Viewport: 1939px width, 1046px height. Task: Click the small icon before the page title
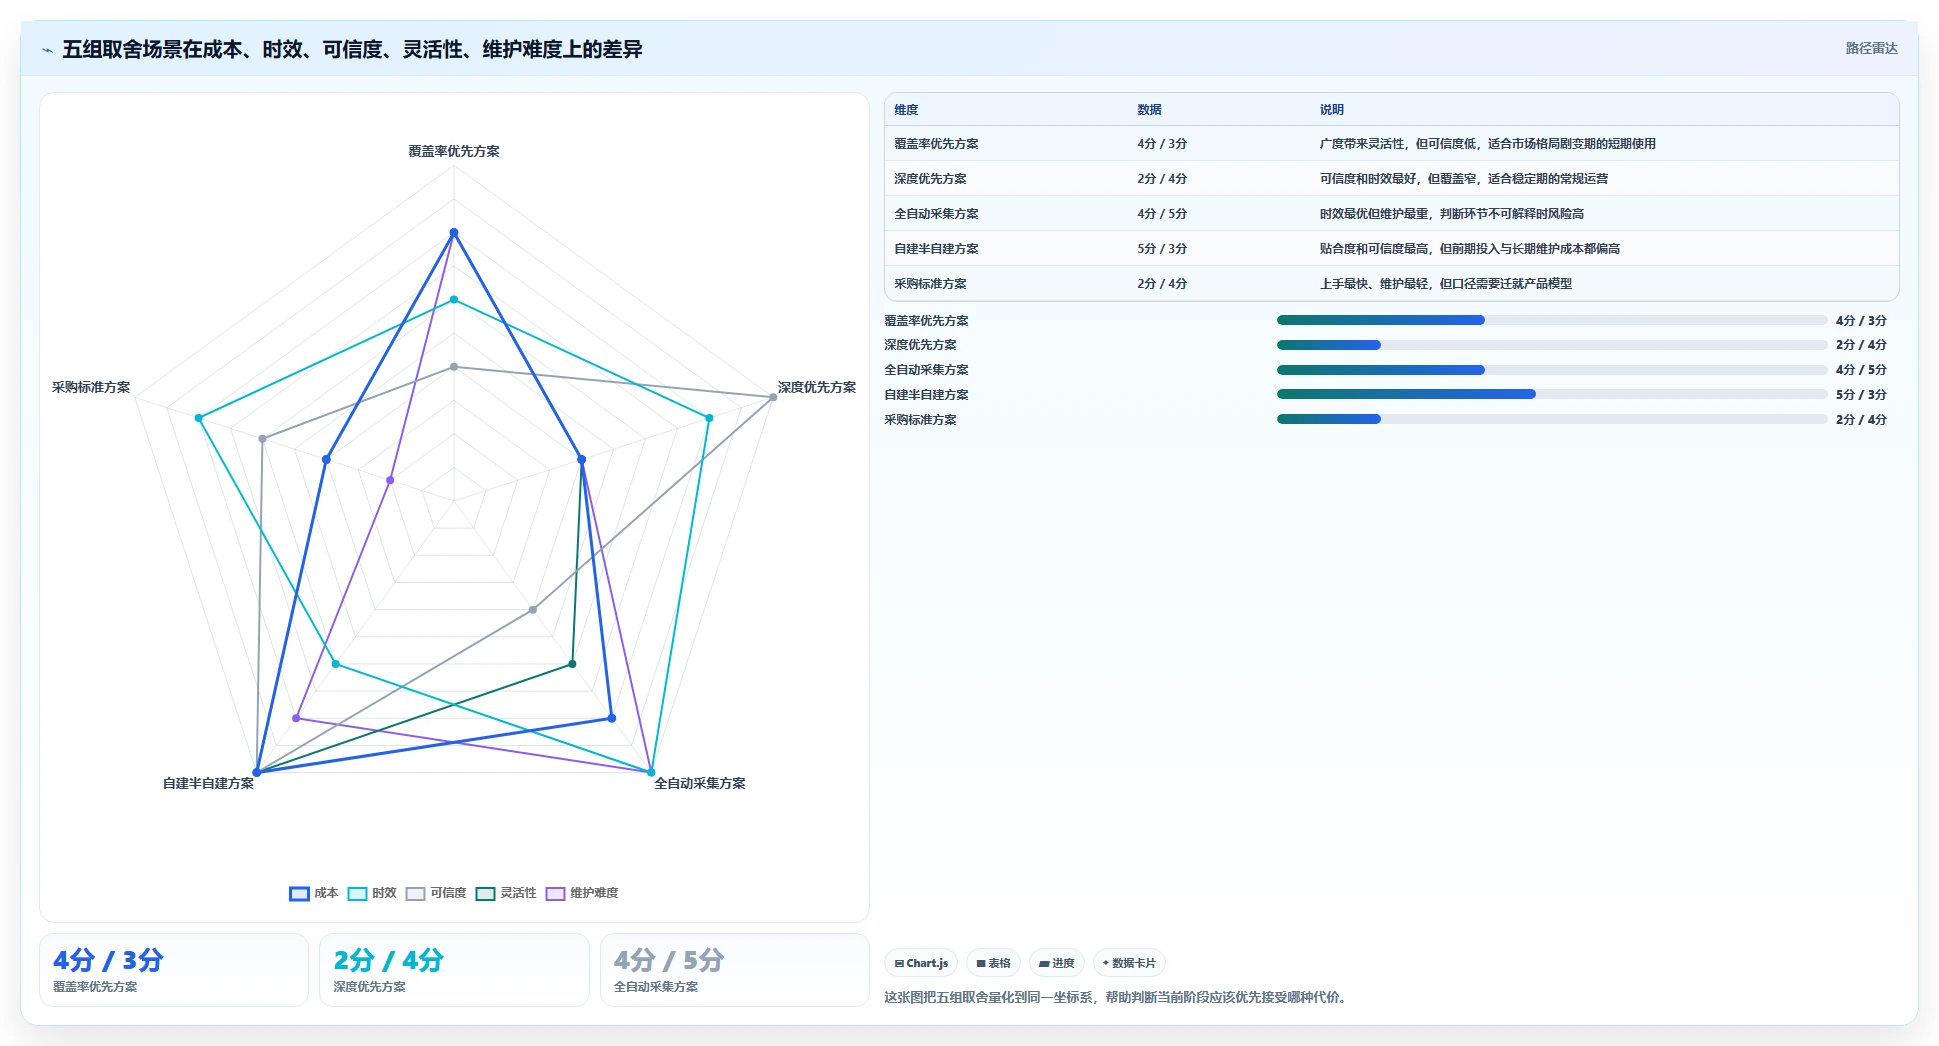[47, 50]
